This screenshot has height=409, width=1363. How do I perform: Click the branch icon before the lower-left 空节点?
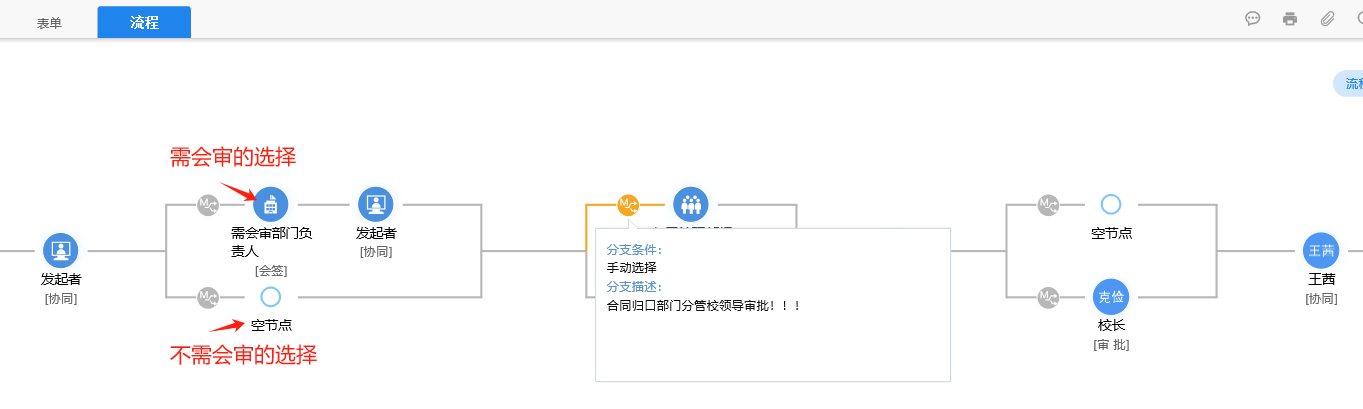tap(208, 297)
